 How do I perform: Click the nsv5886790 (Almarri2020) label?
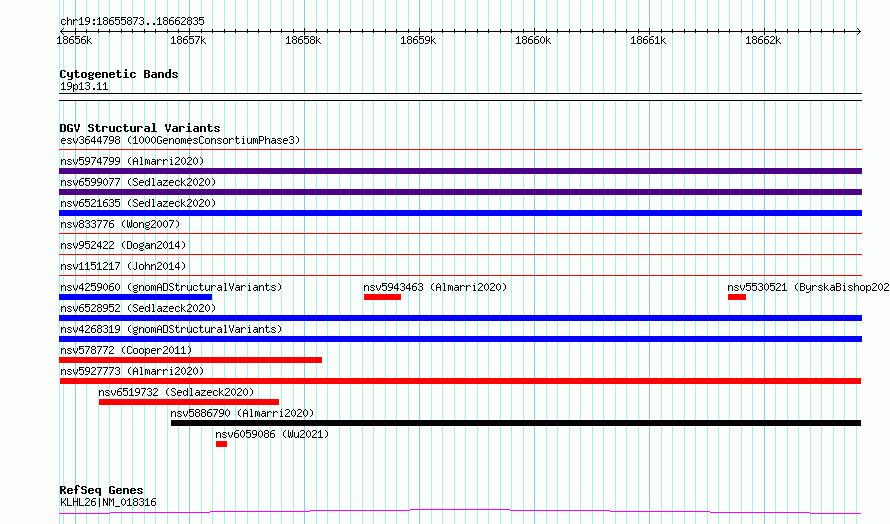click(x=242, y=413)
